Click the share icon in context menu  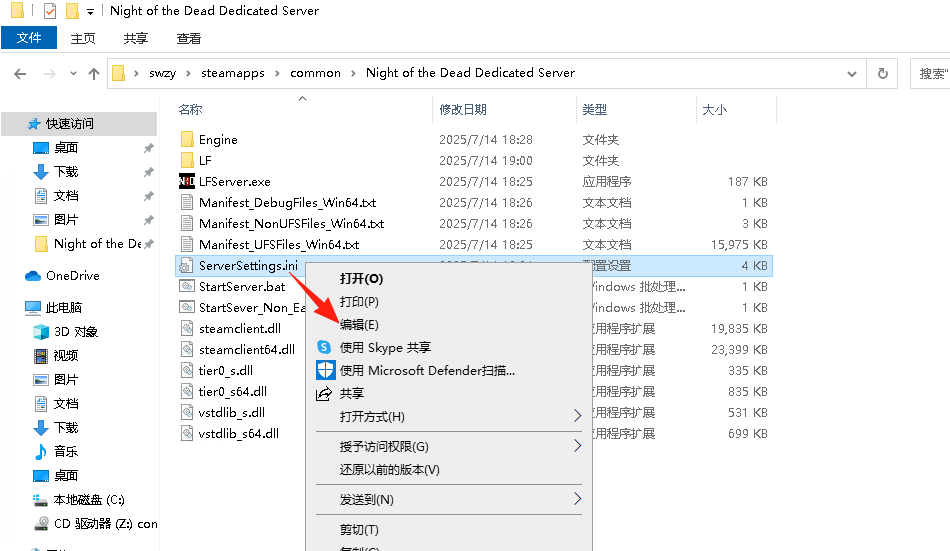click(x=324, y=393)
